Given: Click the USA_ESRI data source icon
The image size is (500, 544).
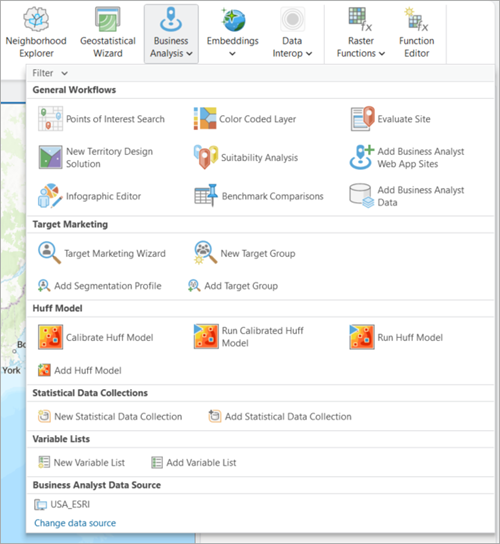Looking at the screenshot, I should click(x=40, y=504).
